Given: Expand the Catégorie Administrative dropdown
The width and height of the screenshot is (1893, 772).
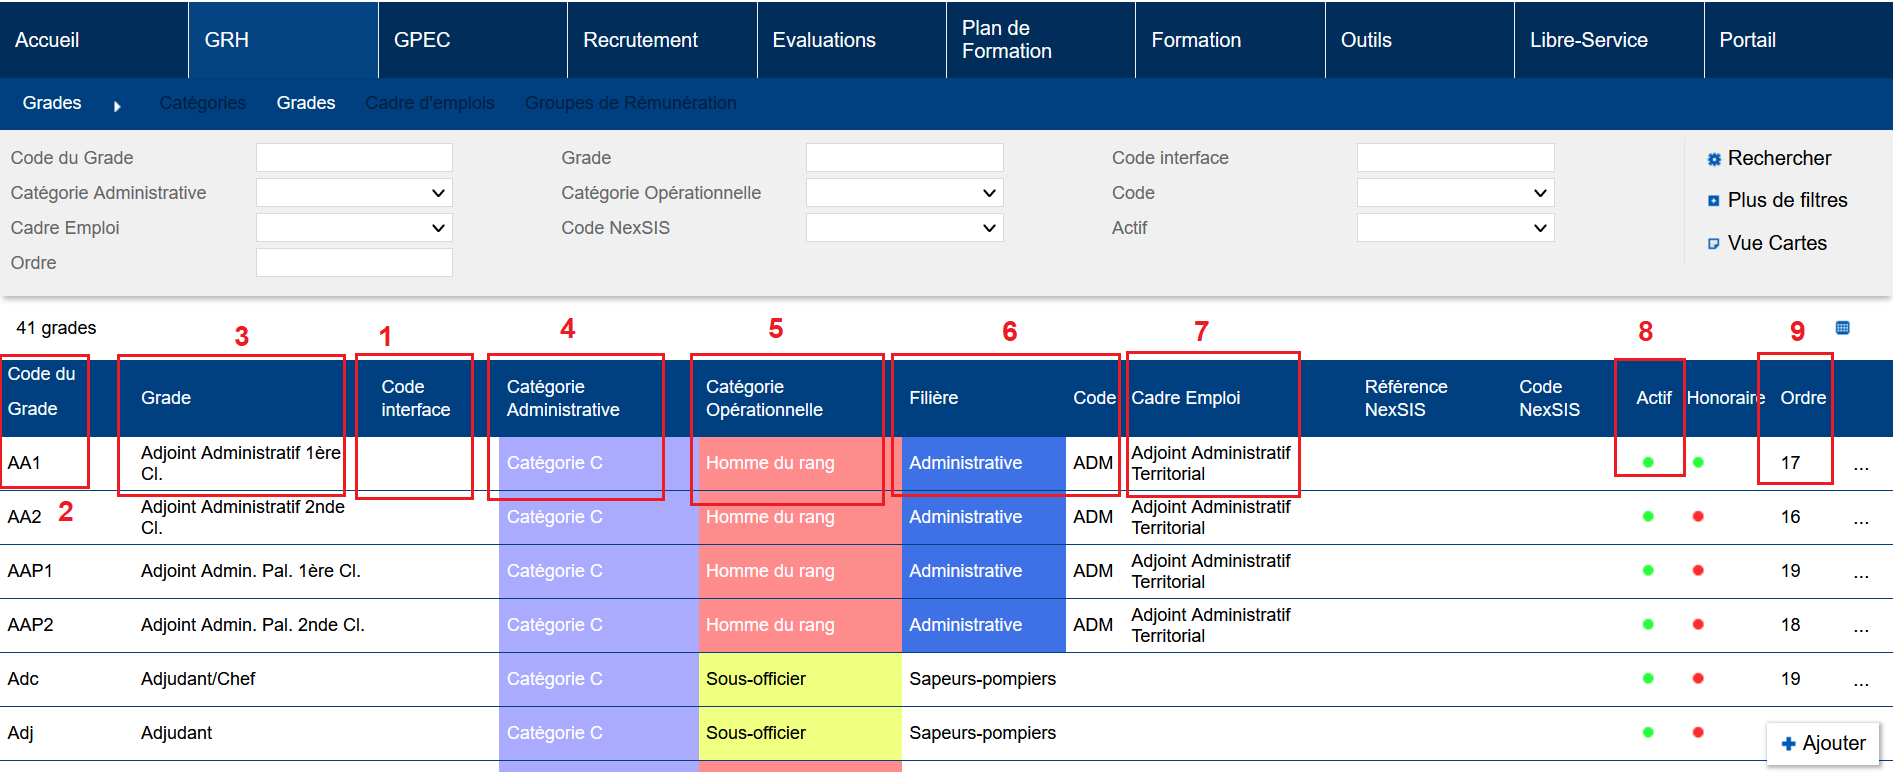Looking at the screenshot, I should [354, 193].
